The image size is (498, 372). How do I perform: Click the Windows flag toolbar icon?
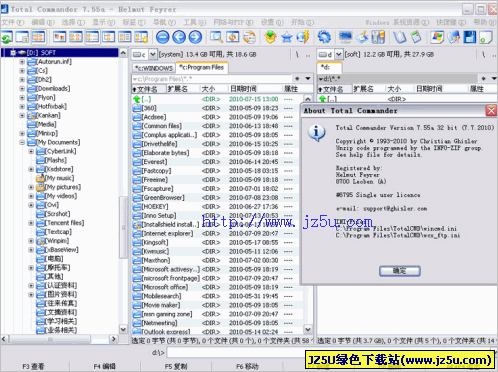(x=437, y=37)
